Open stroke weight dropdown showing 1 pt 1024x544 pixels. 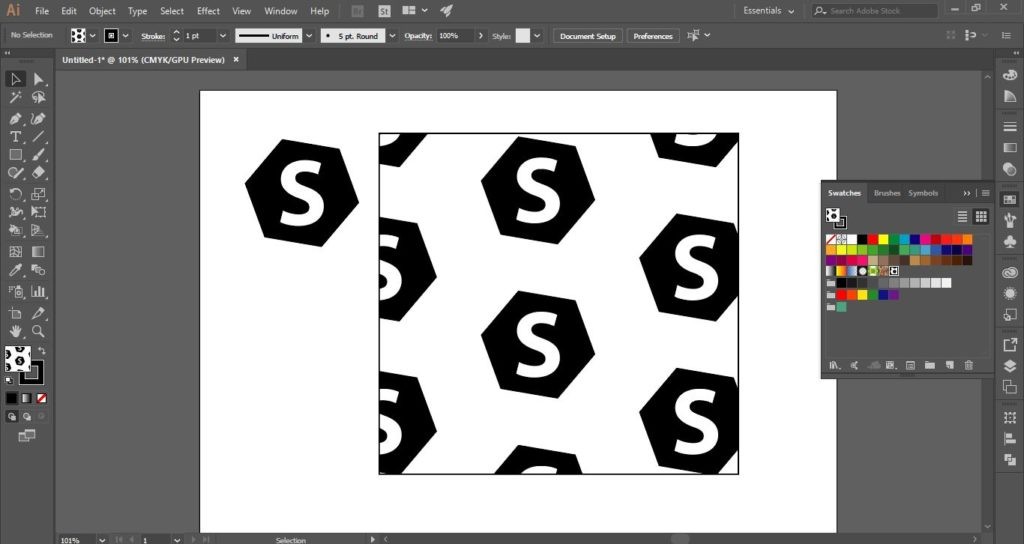tap(223, 36)
